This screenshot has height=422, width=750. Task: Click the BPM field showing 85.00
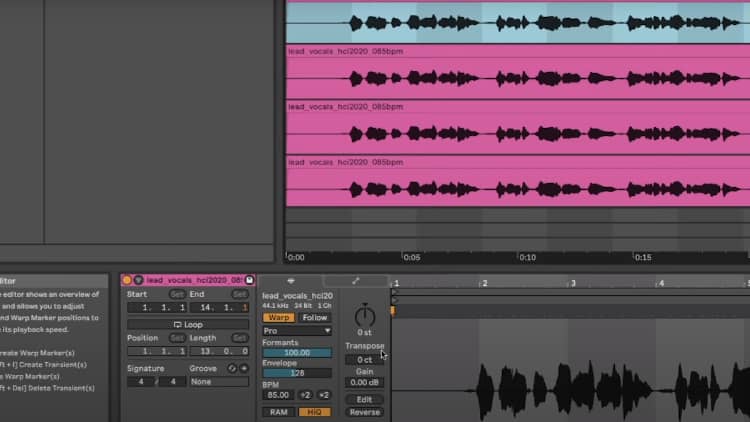[x=278, y=395]
